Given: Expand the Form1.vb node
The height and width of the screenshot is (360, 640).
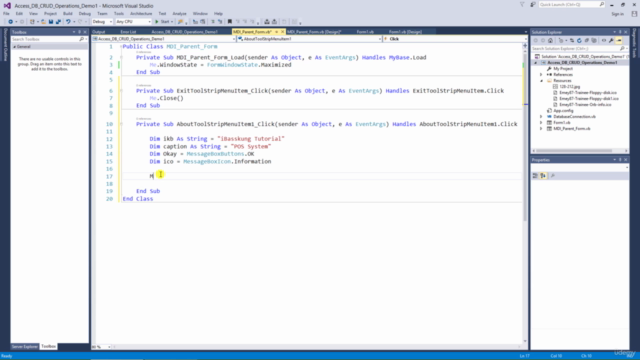Looking at the screenshot, I should pos(541,122).
